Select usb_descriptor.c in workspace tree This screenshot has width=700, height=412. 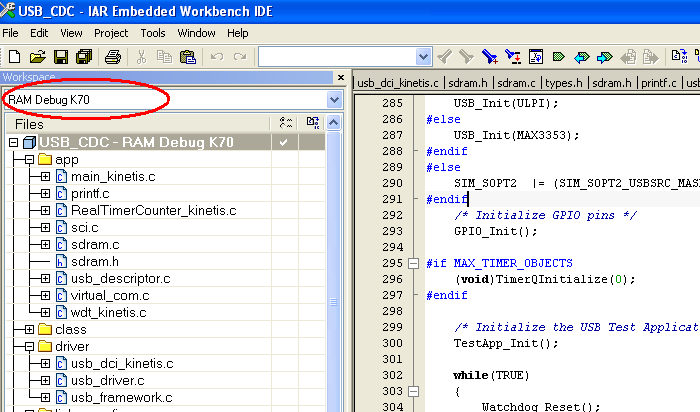coord(121,279)
